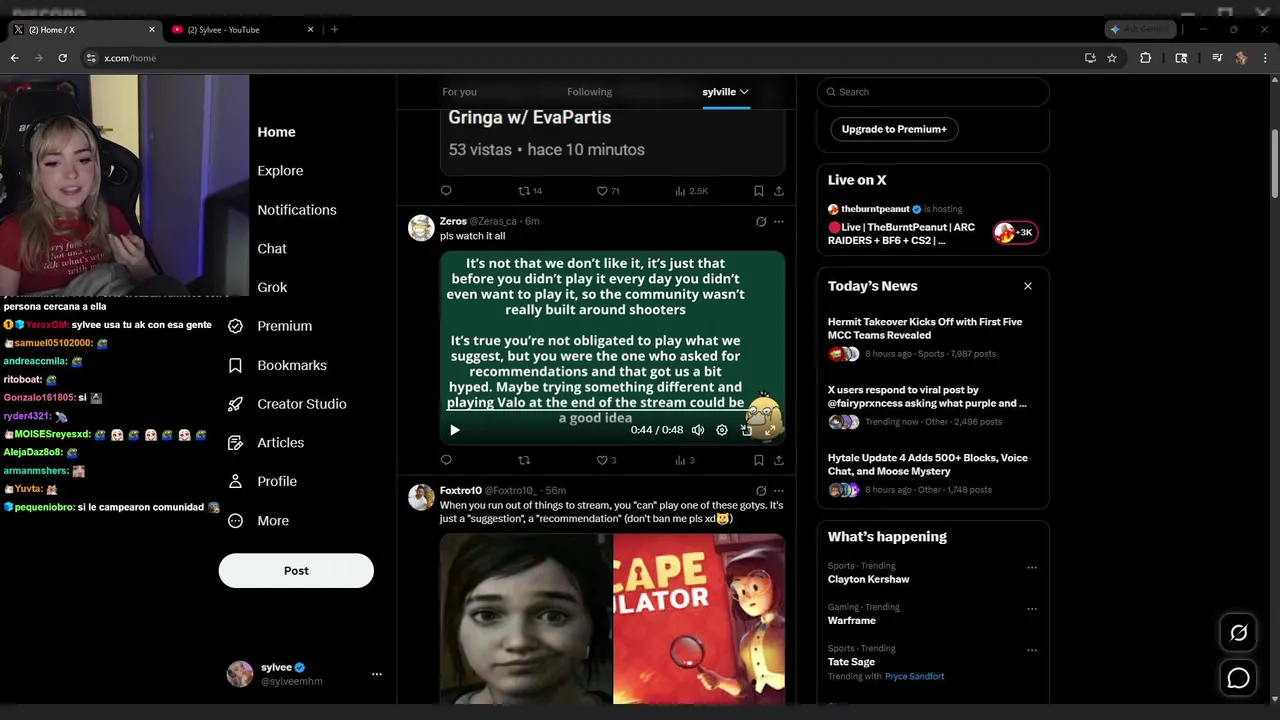Image resolution: width=1280 pixels, height=720 pixels.
Task: Switch to the For you tab
Action: tap(459, 92)
